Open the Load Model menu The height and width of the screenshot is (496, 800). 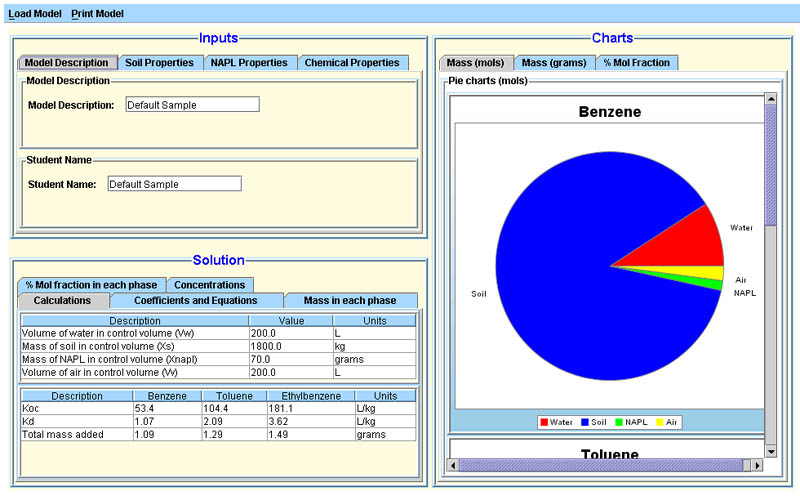pos(34,14)
